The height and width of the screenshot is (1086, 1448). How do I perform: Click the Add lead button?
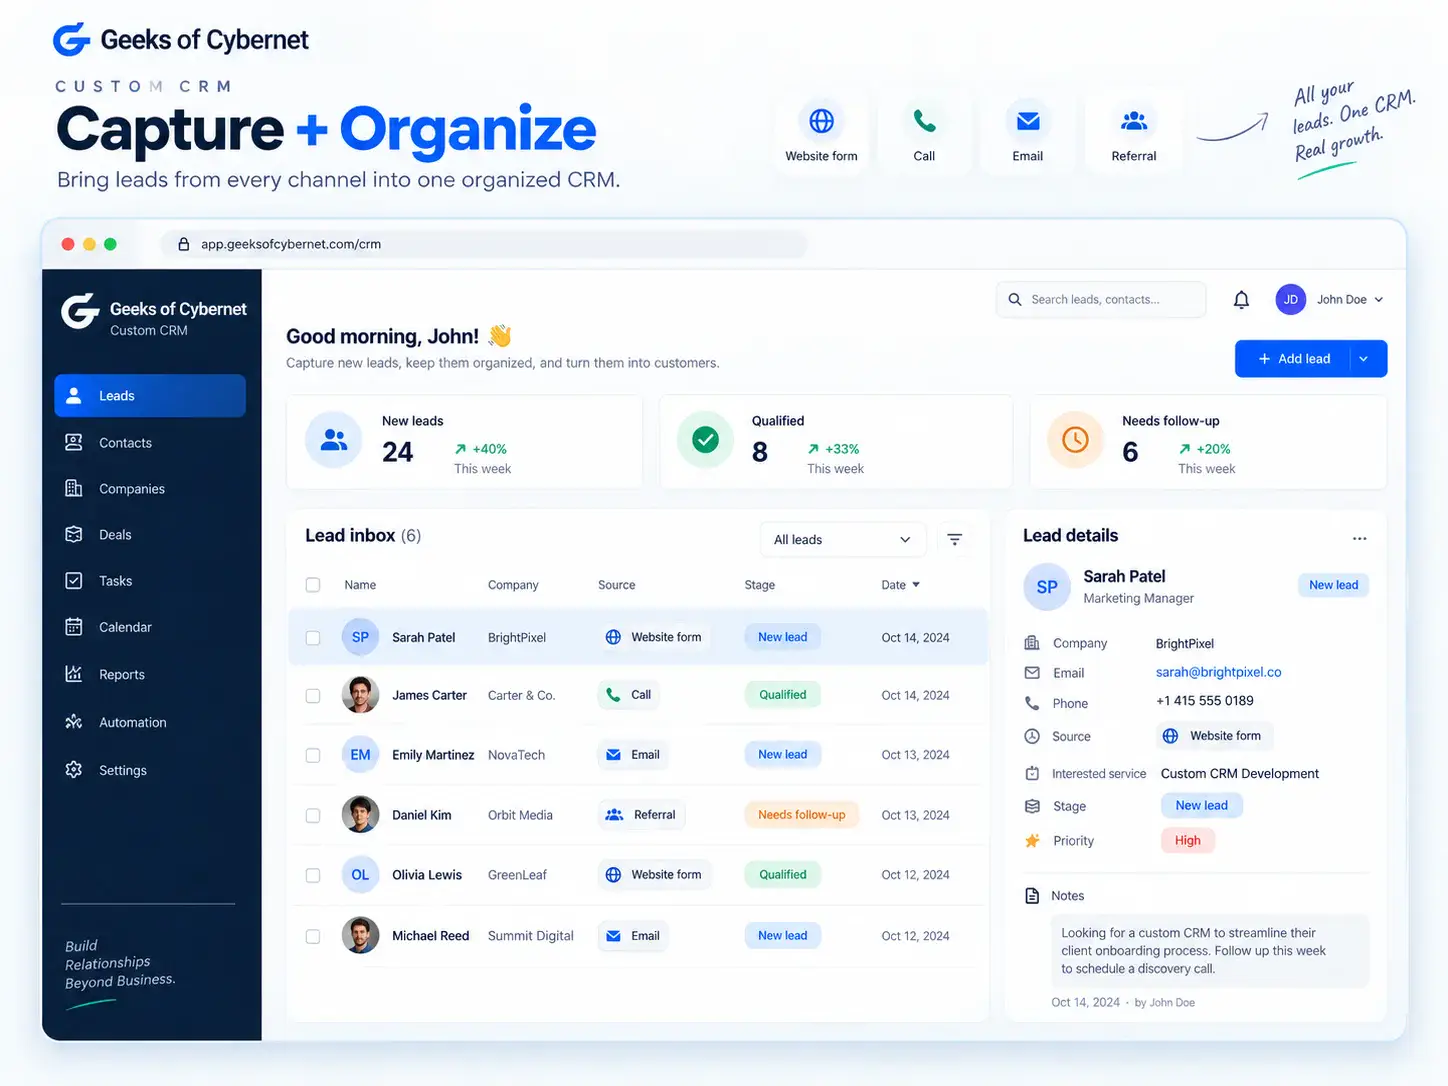click(1293, 359)
